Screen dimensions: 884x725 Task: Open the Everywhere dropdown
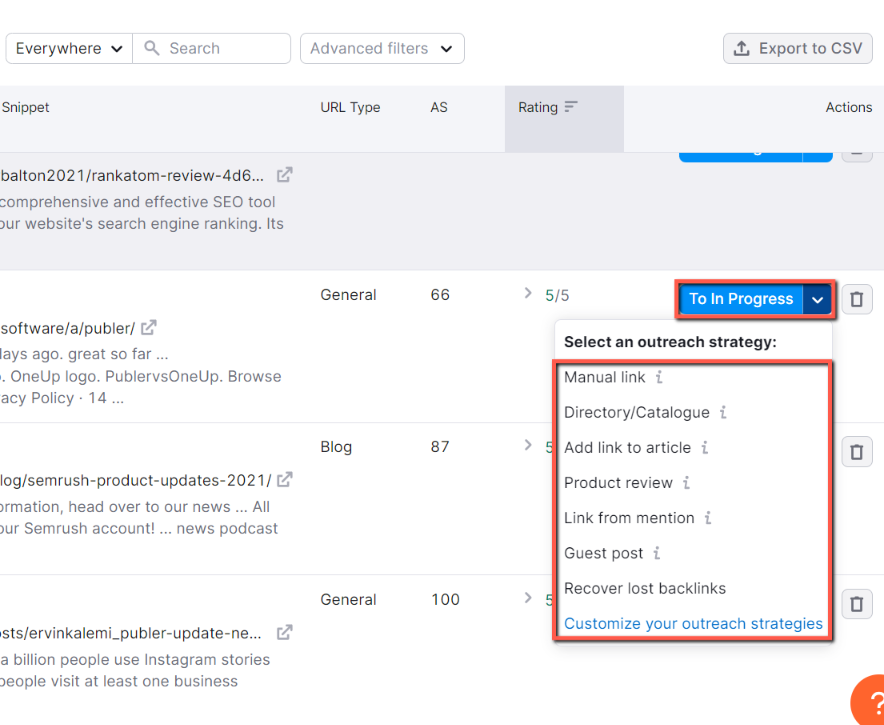pos(68,48)
